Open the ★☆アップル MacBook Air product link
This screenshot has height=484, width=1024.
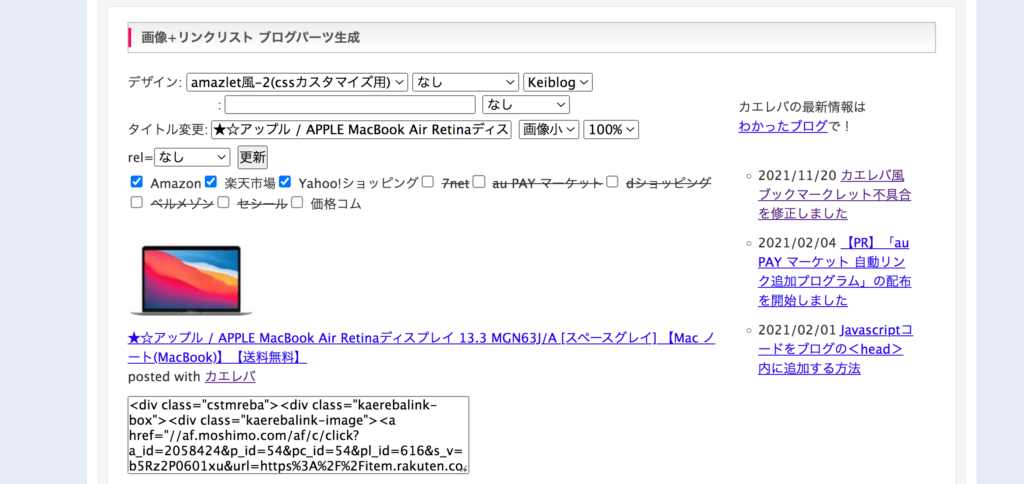(x=421, y=347)
